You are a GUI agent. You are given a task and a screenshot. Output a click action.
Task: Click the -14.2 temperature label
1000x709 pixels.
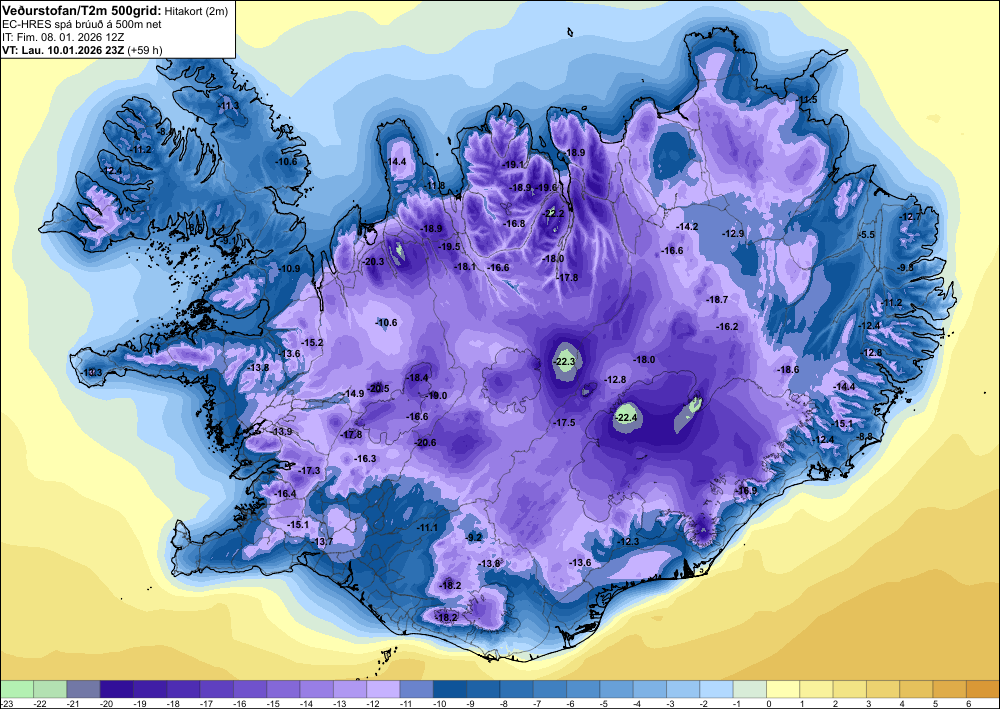click(687, 227)
